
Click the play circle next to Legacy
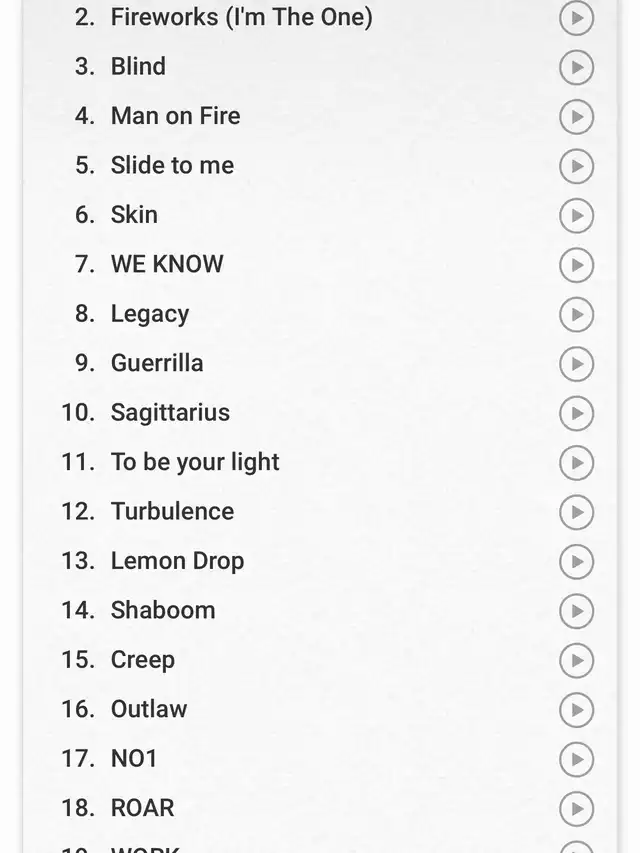coord(576,314)
